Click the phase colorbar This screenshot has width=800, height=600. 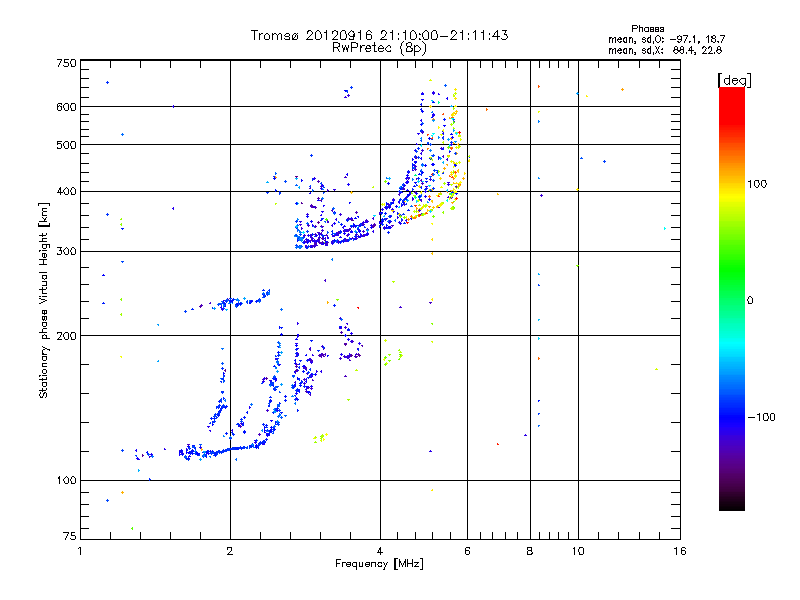pyautogui.click(x=732, y=298)
